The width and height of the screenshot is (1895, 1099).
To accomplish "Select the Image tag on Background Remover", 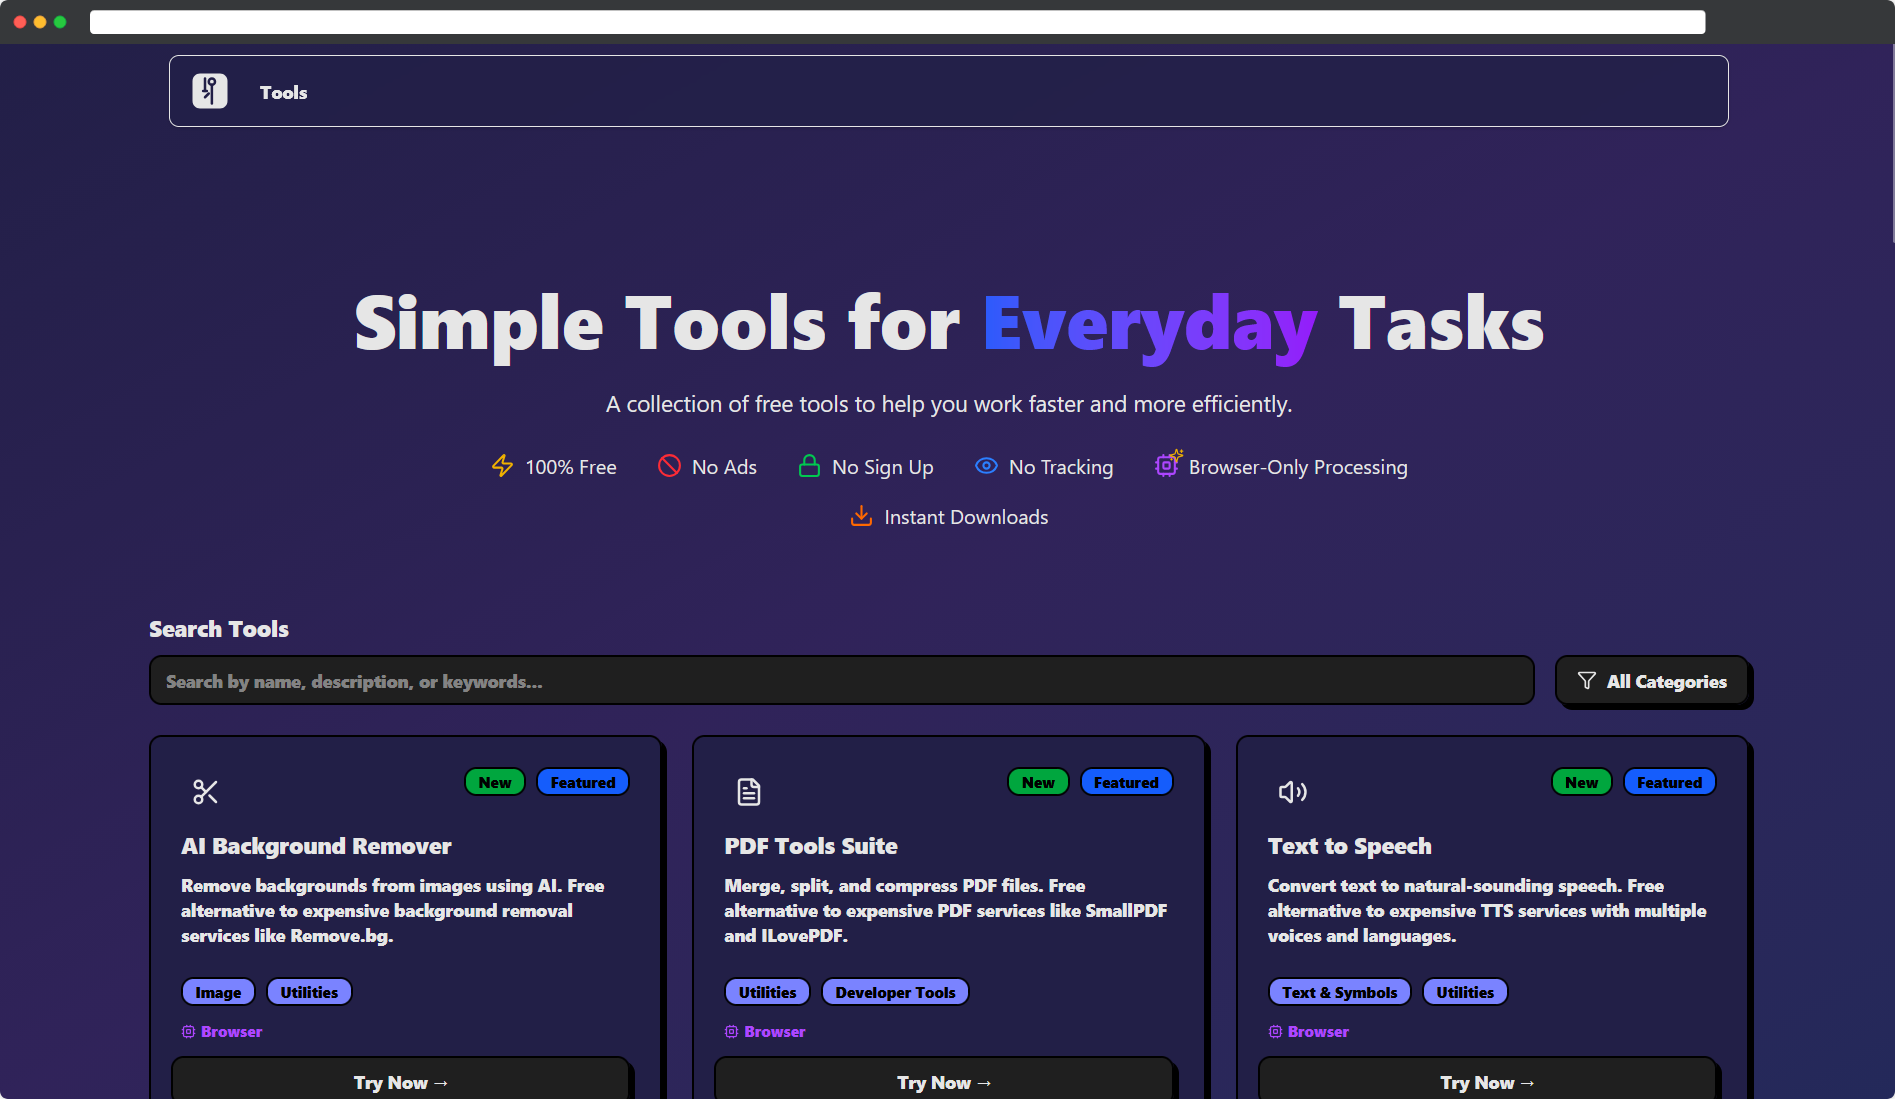I will pos(218,992).
